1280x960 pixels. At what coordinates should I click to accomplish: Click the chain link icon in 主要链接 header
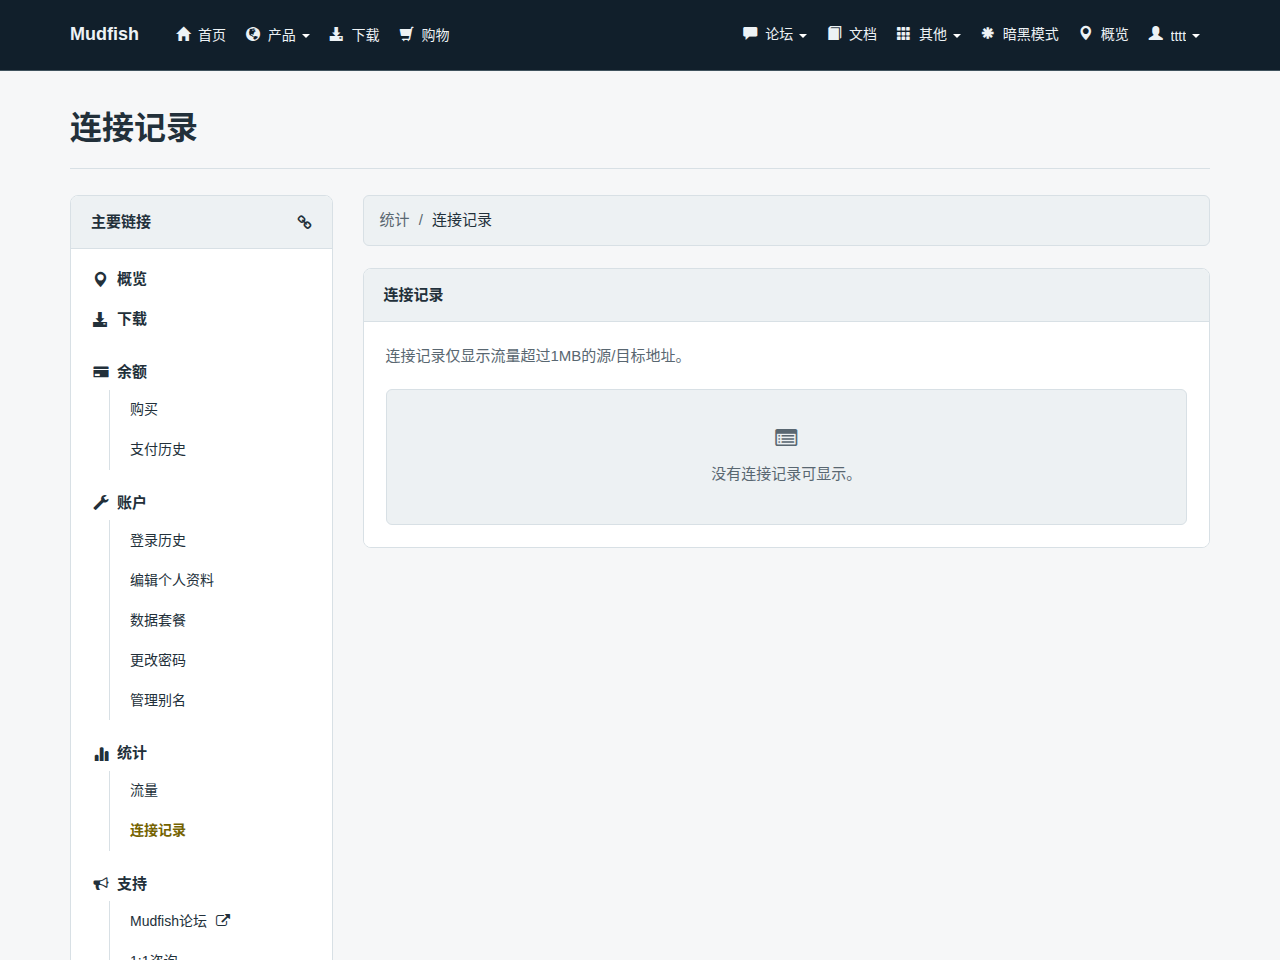tap(305, 222)
